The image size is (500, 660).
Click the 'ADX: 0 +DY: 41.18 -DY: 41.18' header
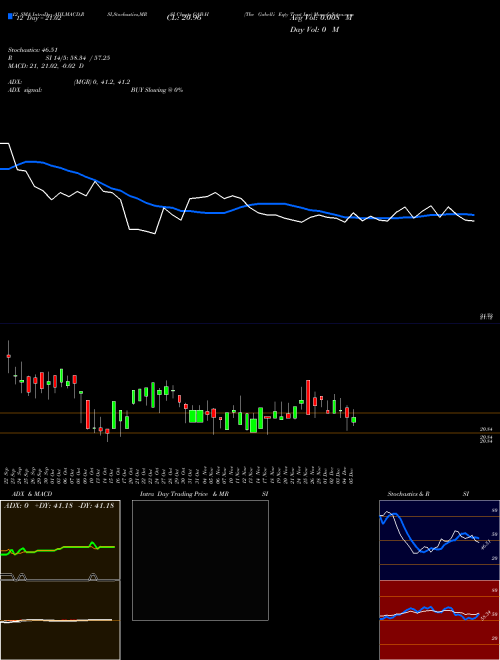point(59,506)
